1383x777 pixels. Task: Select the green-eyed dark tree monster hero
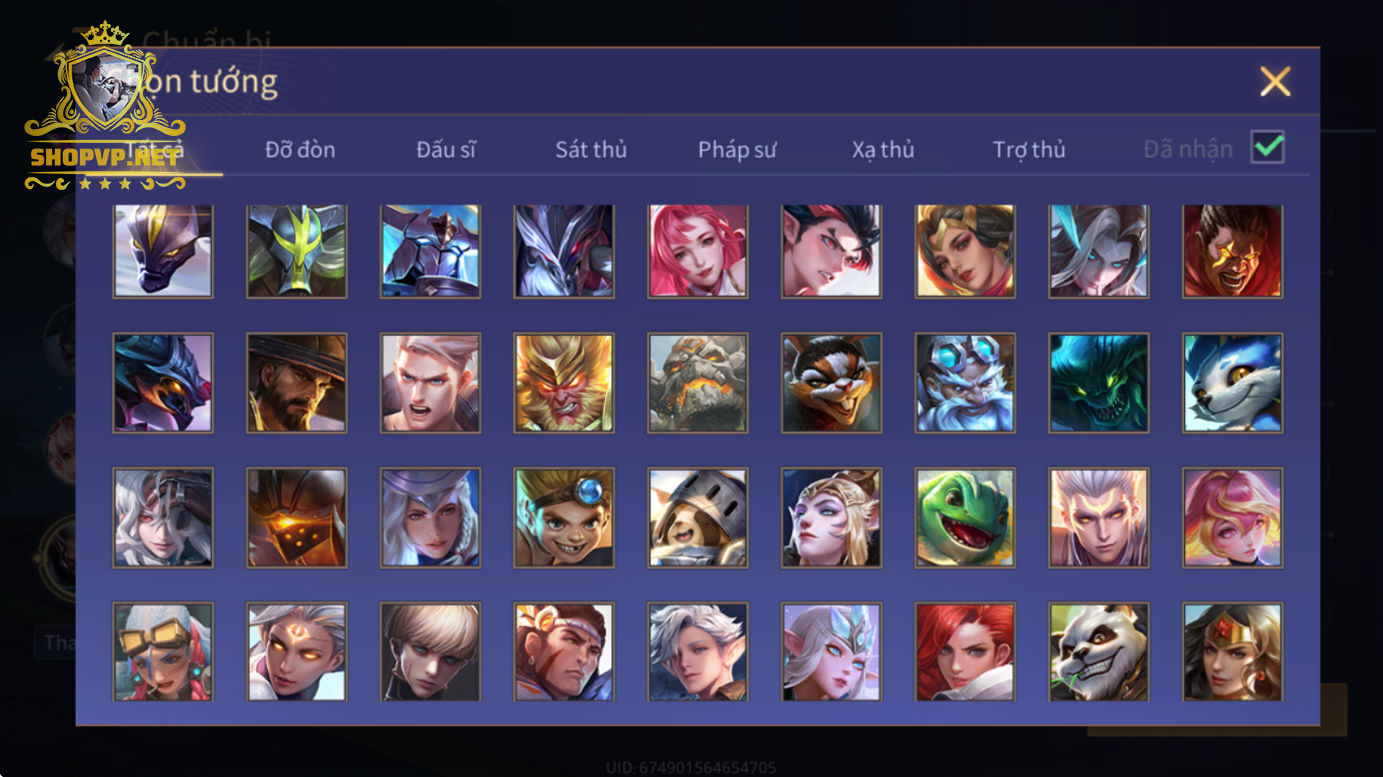coord(1099,383)
